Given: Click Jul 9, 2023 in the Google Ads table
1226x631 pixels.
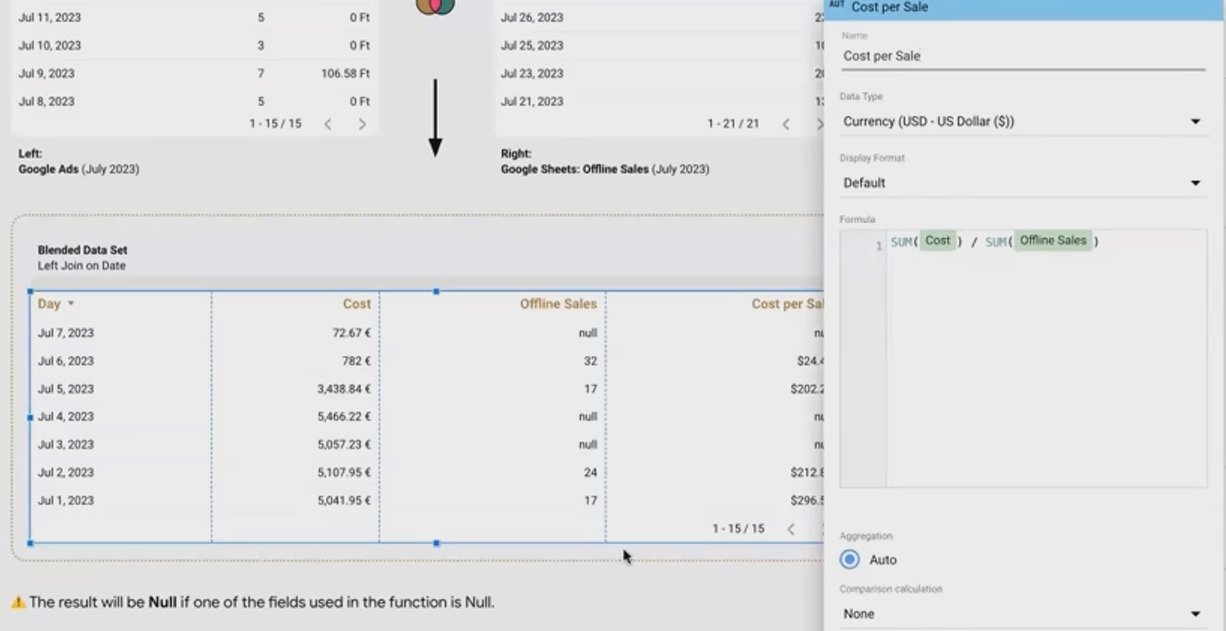Looking at the screenshot, I should point(47,74).
